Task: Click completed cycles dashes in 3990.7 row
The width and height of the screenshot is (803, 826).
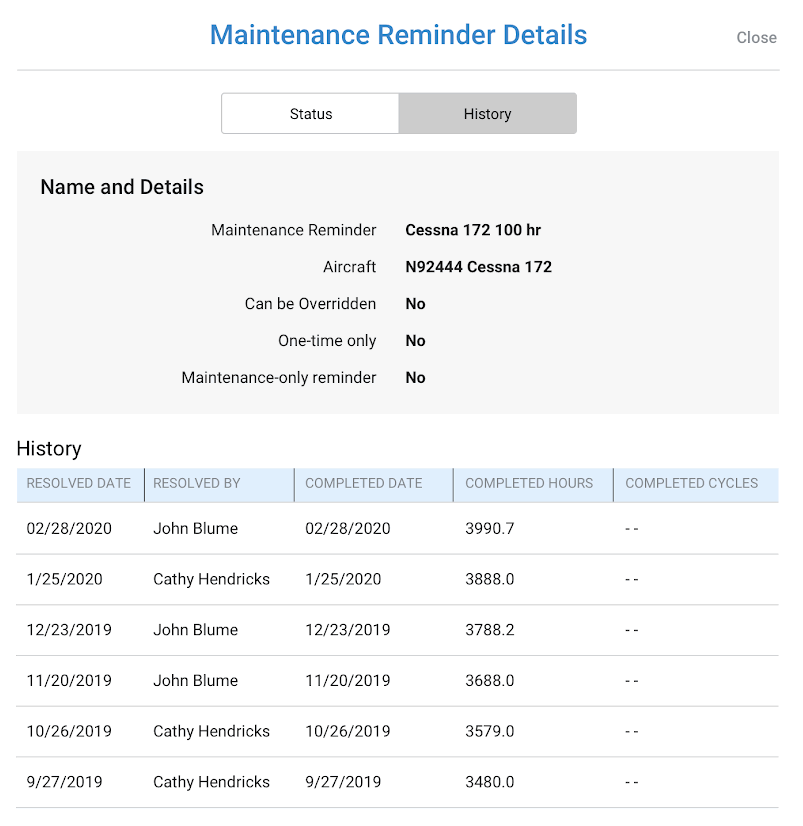Action: coord(632,529)
